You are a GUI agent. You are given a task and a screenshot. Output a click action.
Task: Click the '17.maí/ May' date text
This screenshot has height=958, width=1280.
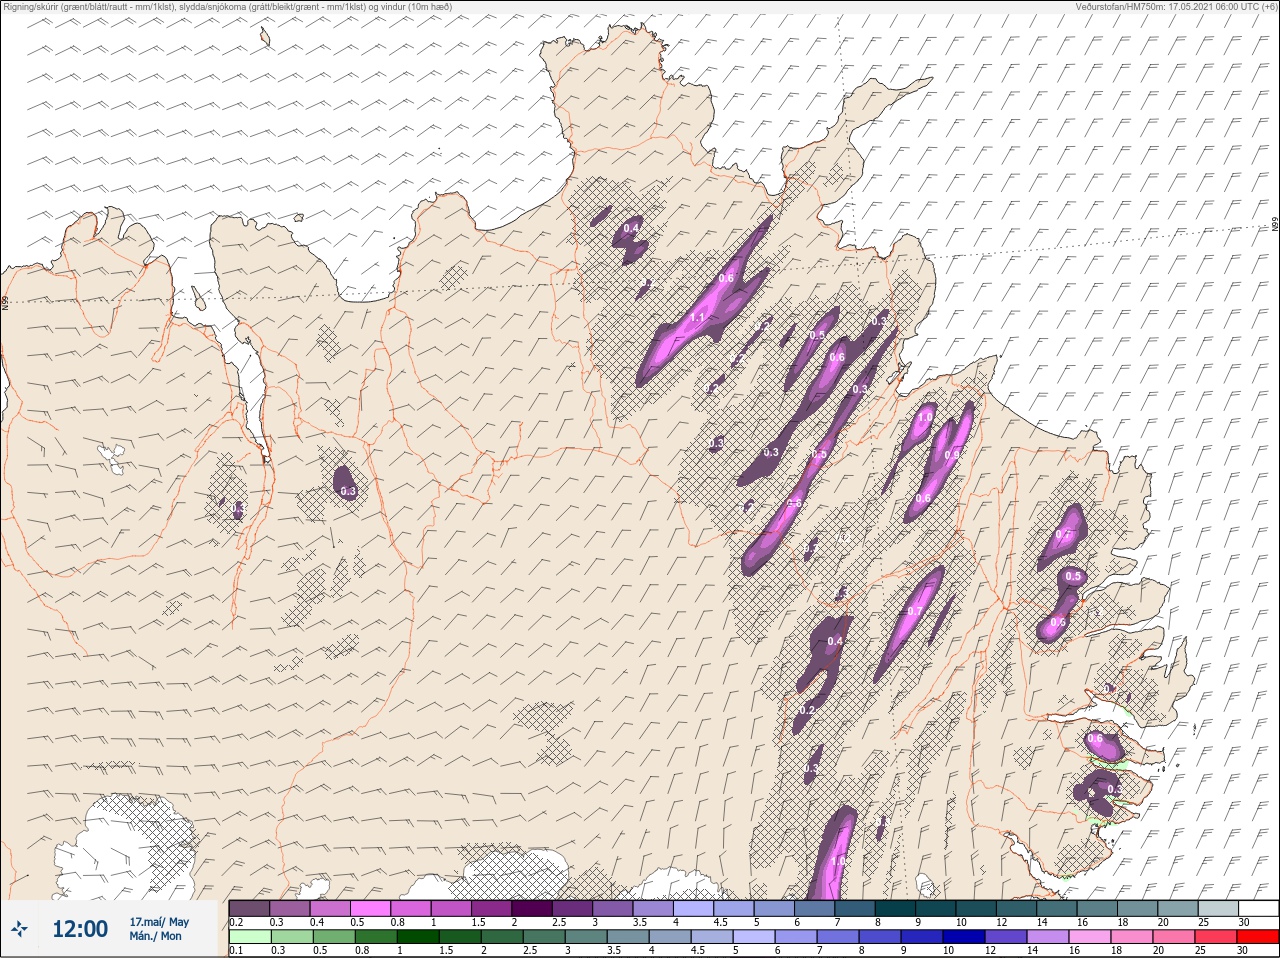159,922
